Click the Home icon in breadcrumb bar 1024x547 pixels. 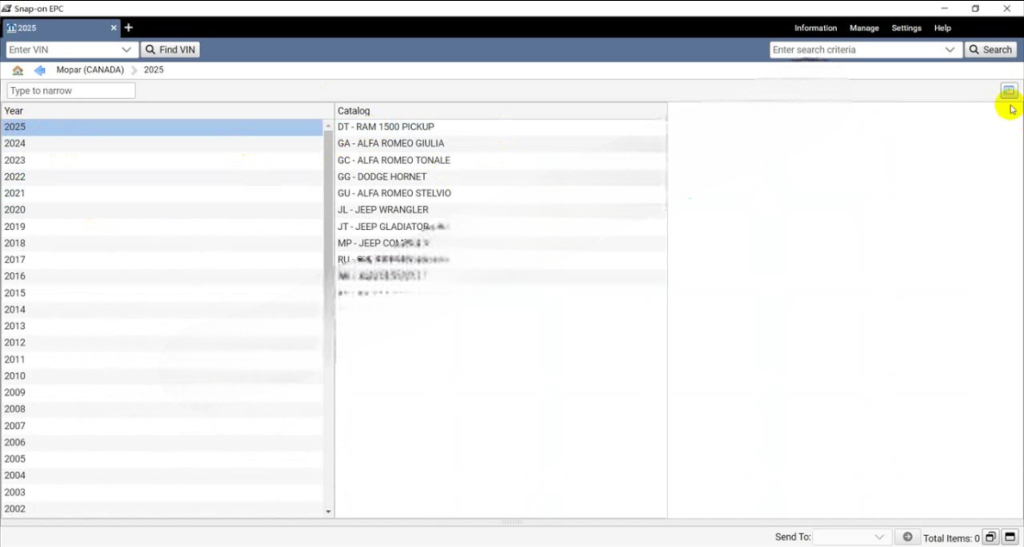18,70
